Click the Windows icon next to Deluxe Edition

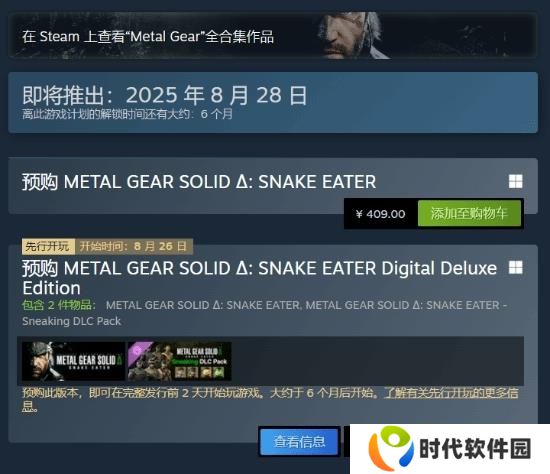(x=516, y=267)
